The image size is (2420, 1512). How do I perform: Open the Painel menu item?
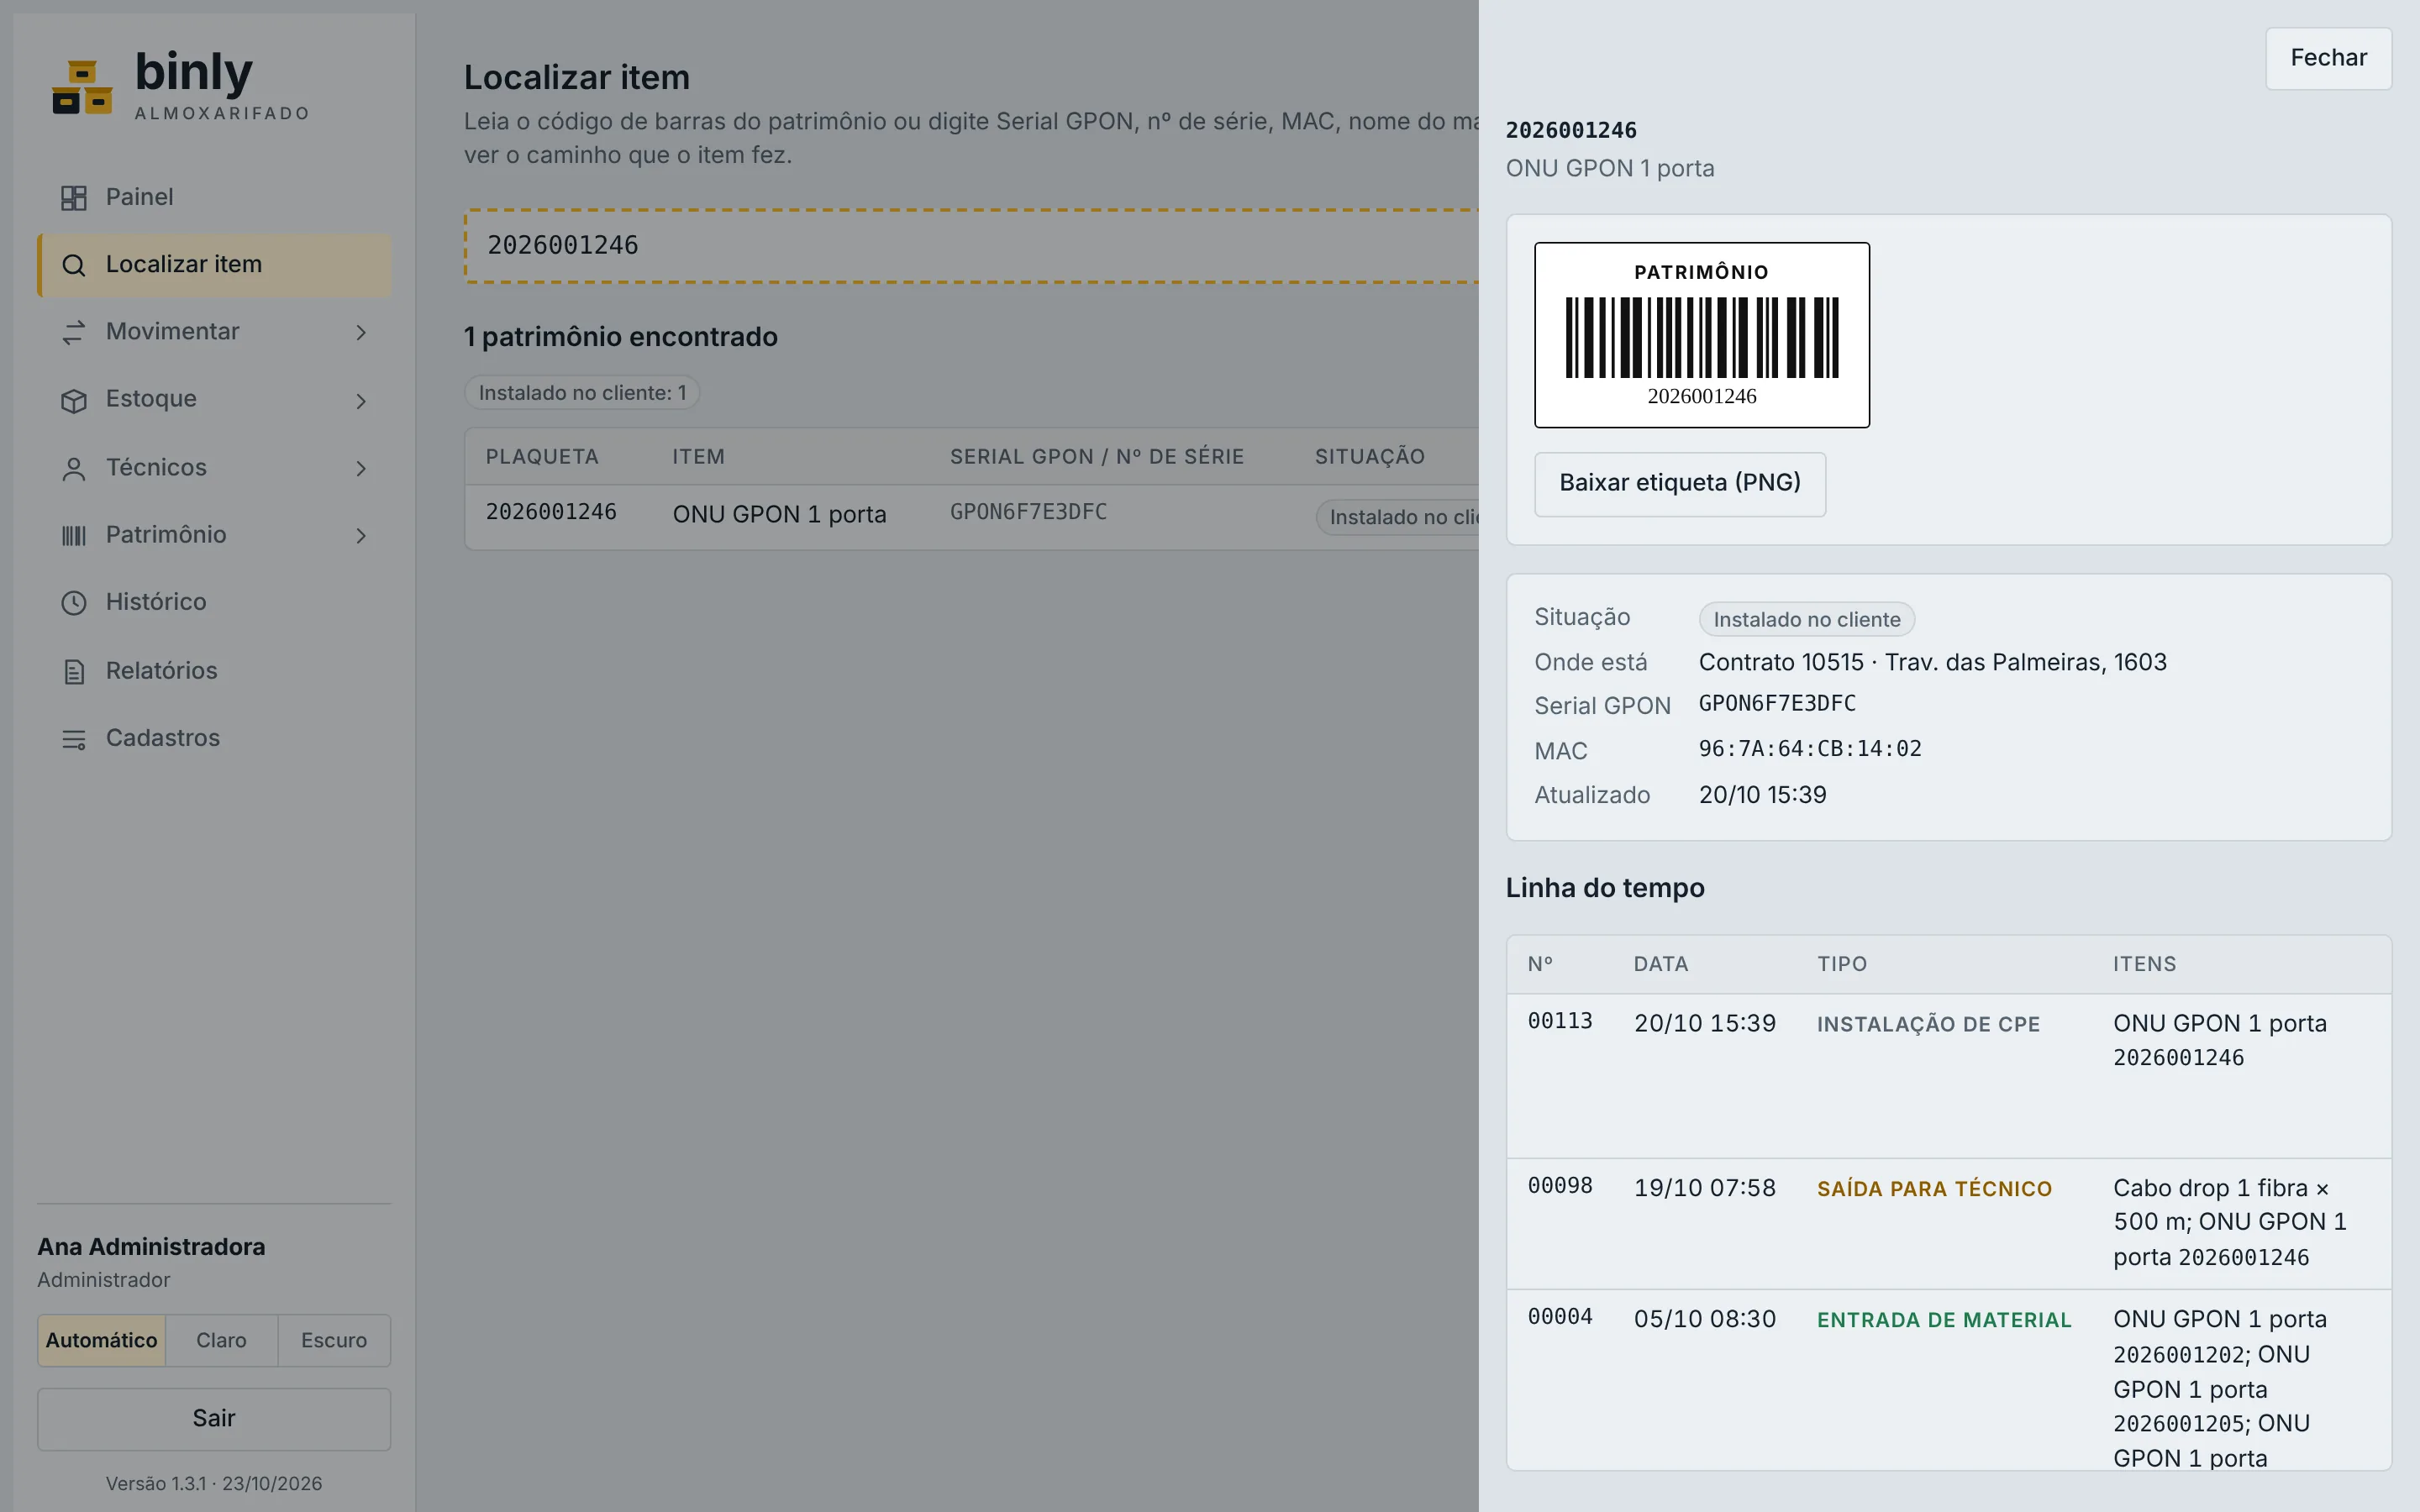pyautogui.click(x=214, y=197)
